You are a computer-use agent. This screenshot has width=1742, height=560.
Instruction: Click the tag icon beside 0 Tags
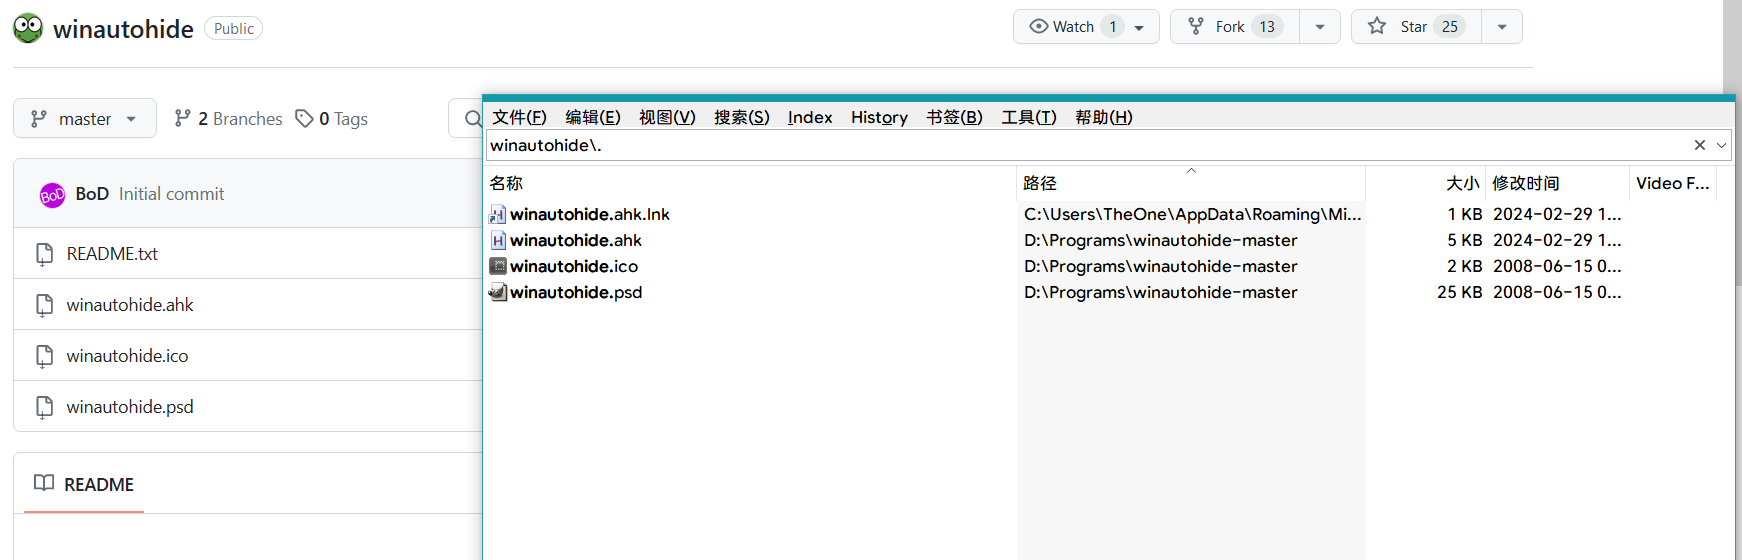(x=304, y=119)
